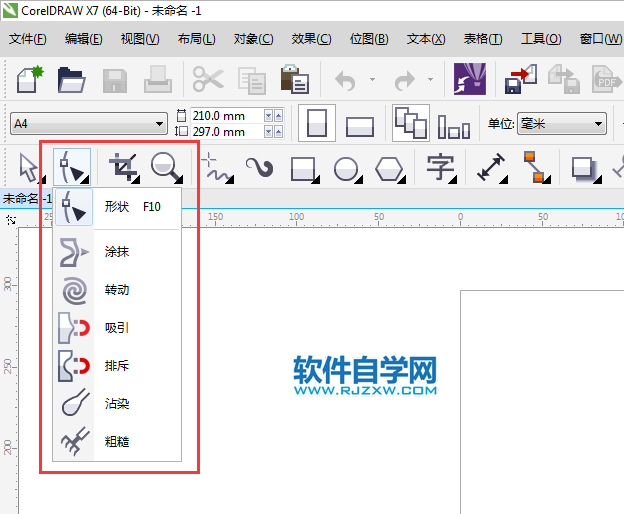The width and height of the screenshot is (624, 514).
Task: Expand the Redo history dropdown arrow
Action: 431,80
